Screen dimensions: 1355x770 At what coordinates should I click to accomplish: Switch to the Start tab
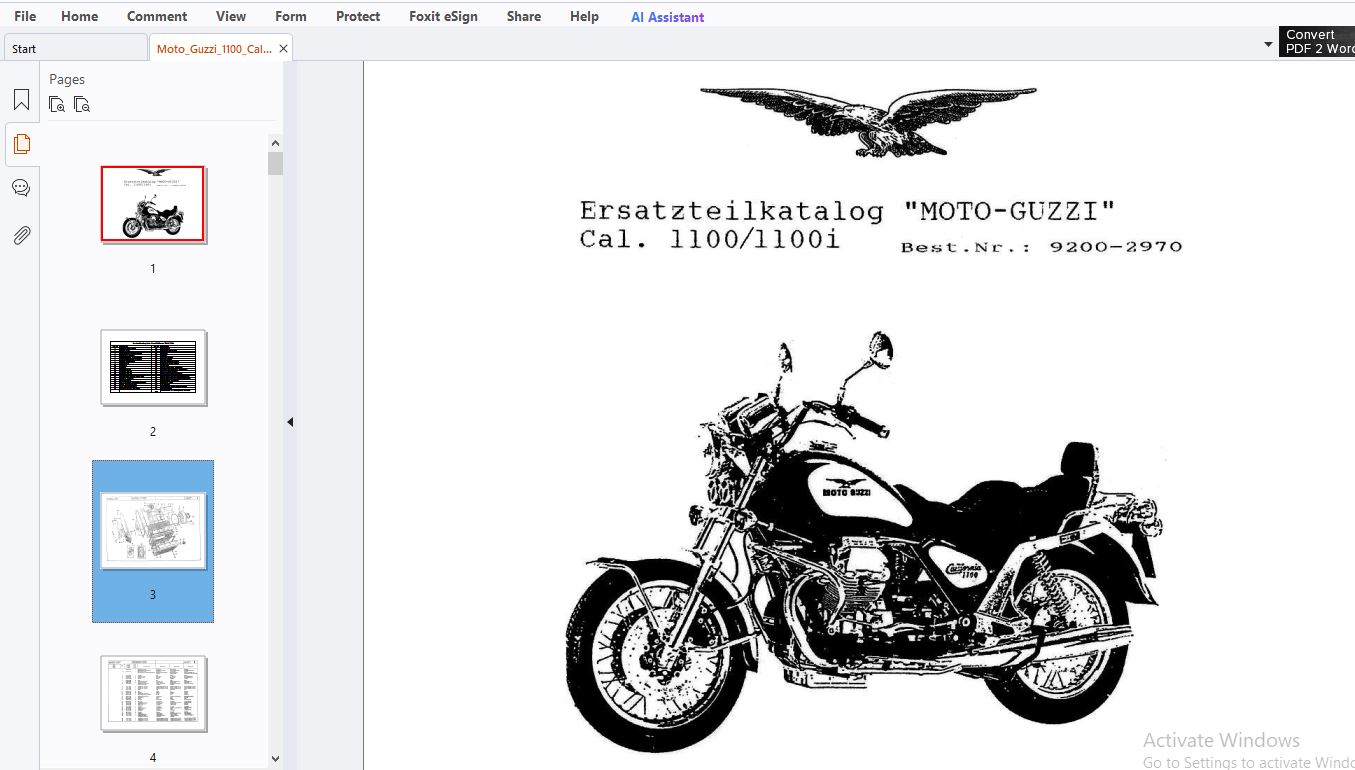point(75,48)
